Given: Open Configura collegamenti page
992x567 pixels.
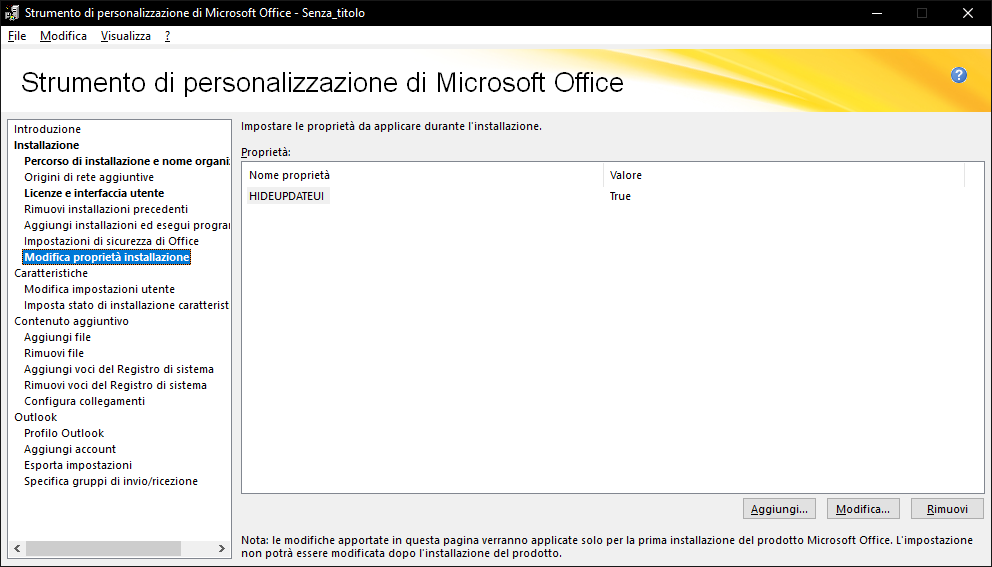Looking at the screenshot, I should click(x=84, y=401).
